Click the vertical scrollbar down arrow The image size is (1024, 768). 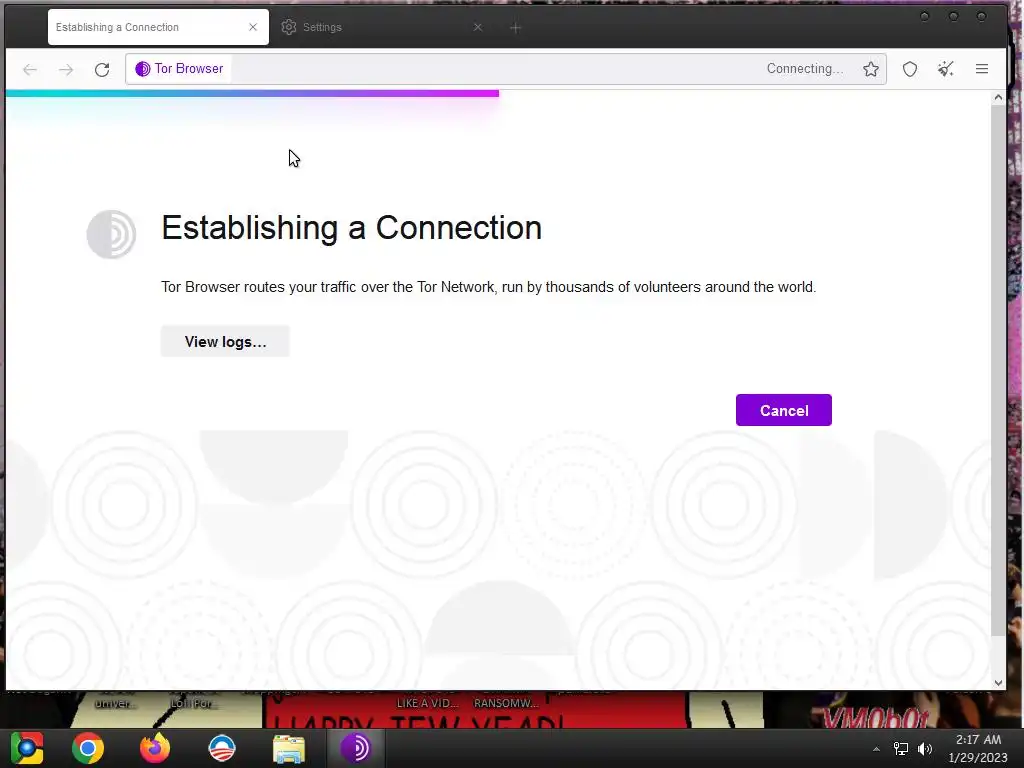998,682
